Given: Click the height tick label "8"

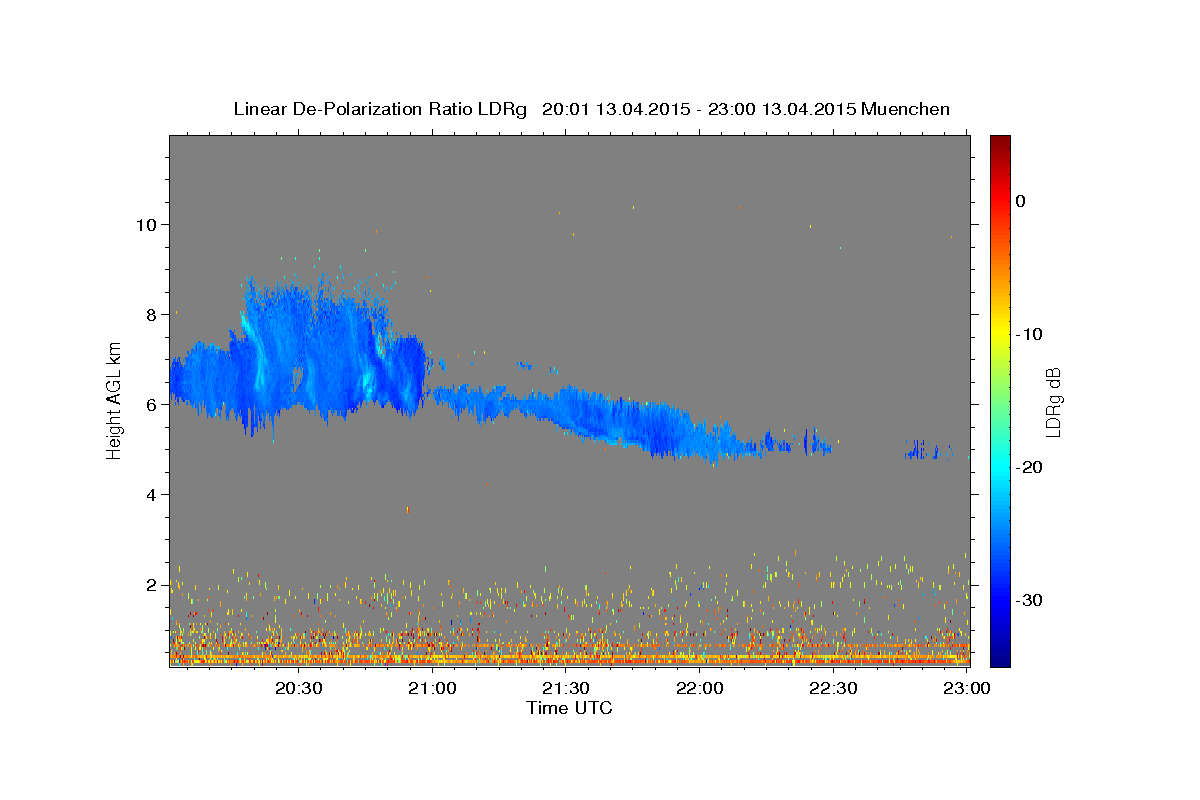Looking at the screenshot, I should coord(152,314).
